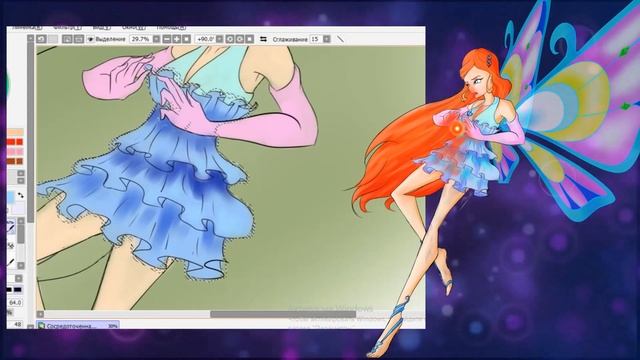The width and height of the screenshot is (640, 360).
Task: Open the Окно menu
Action: pyautogui.click(x=133, y=28)
